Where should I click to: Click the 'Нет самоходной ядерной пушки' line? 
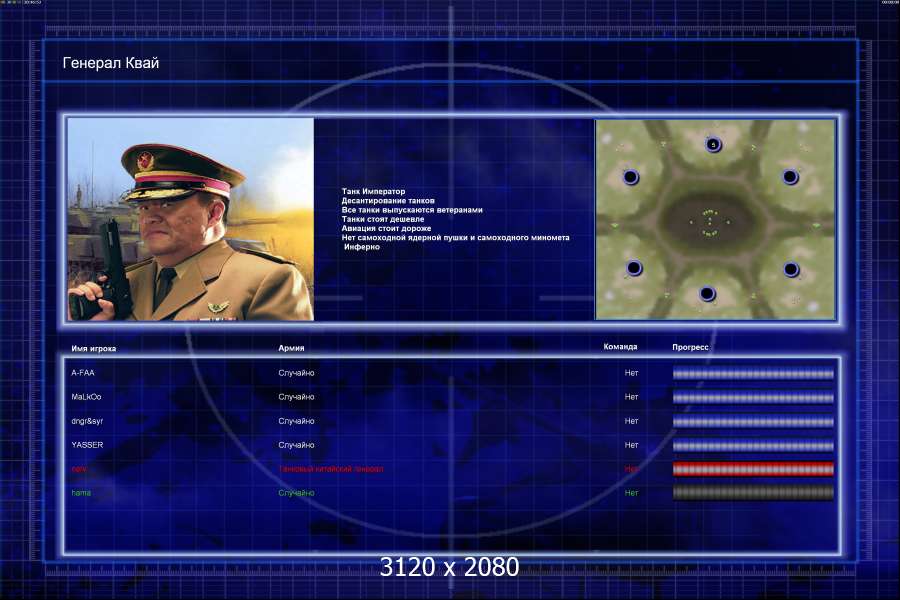(455, 237)
